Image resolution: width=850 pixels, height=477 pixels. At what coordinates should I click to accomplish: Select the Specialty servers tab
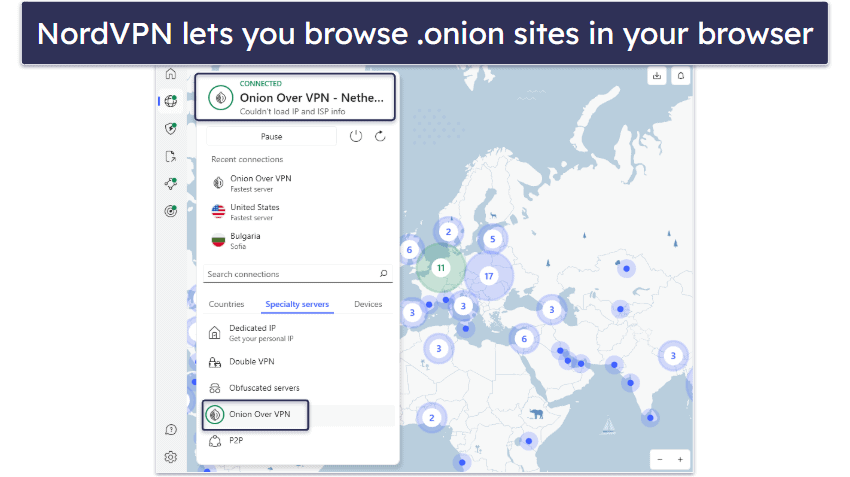tap(297, 304)
